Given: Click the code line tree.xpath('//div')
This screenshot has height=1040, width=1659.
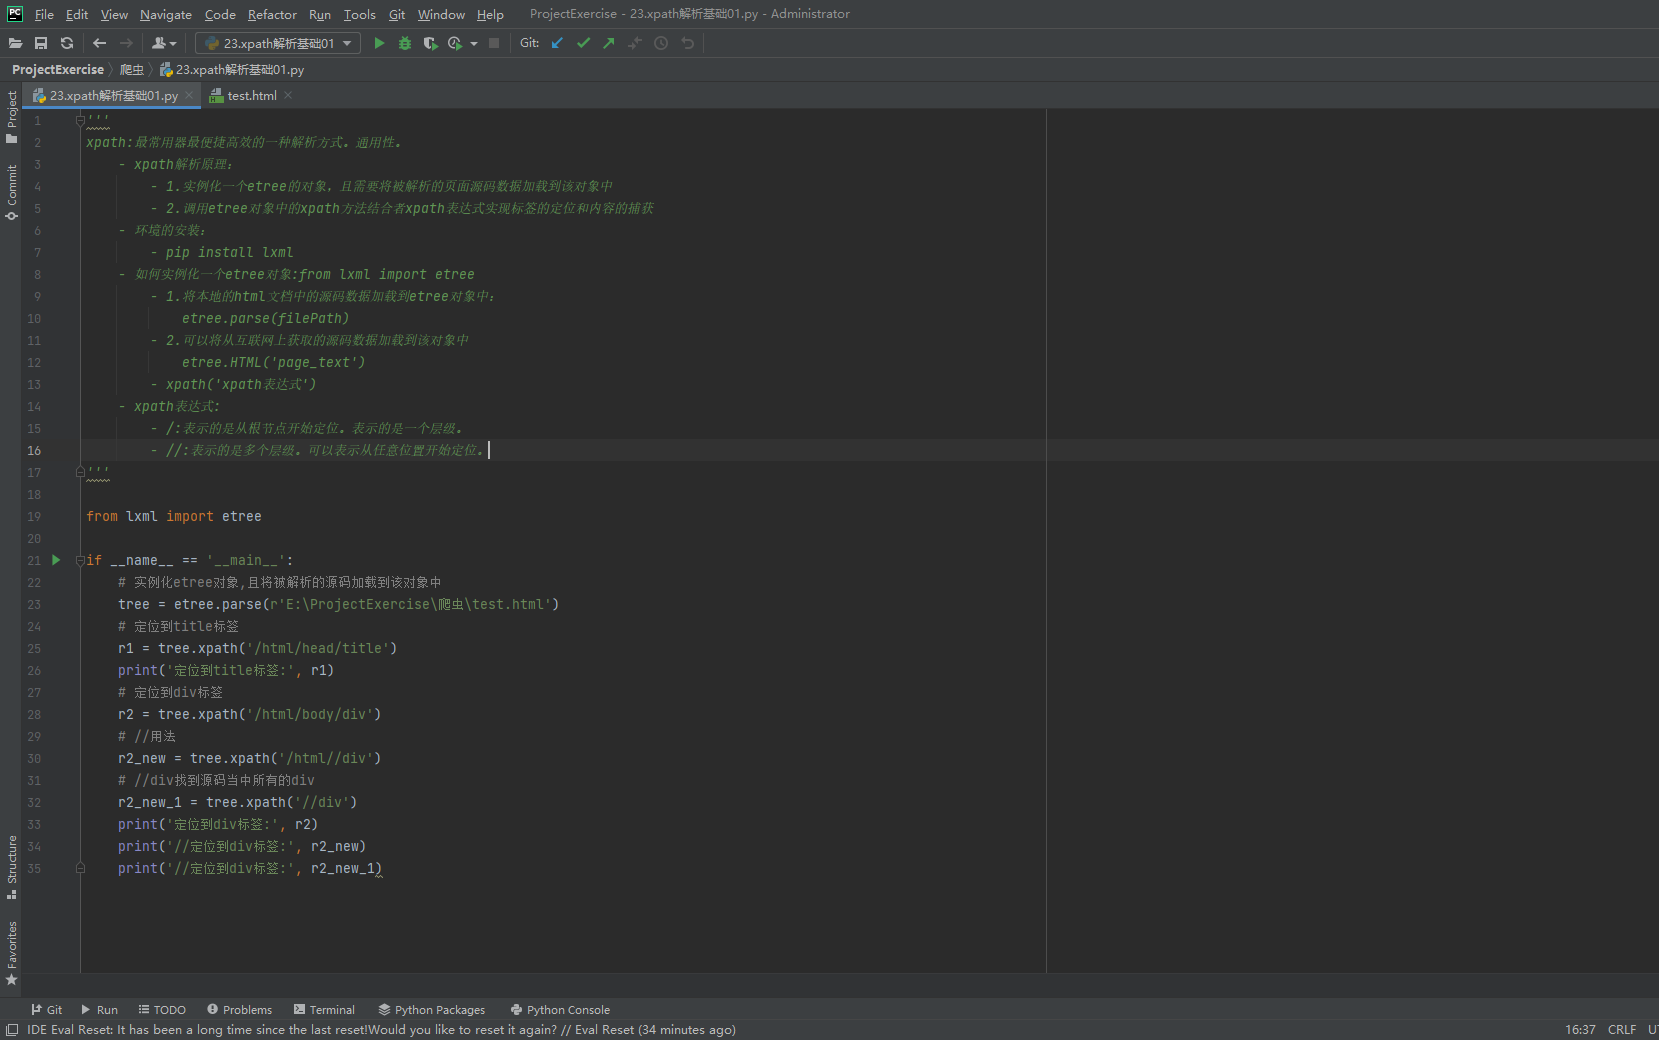Looking at the screenshot, I should [237, 802].
